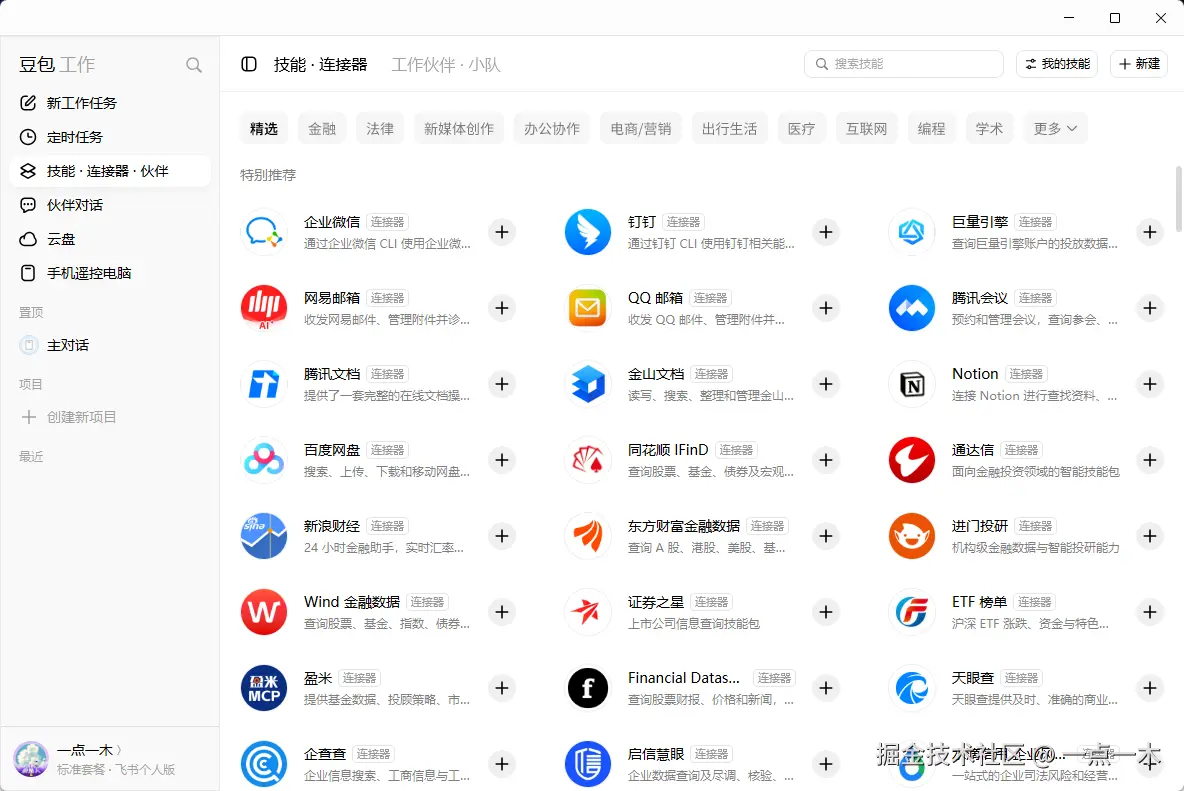This screenshot has height=791, width=1184.
Task: Click the 企业微信 connector icon
Action: [x=264, y=232]
